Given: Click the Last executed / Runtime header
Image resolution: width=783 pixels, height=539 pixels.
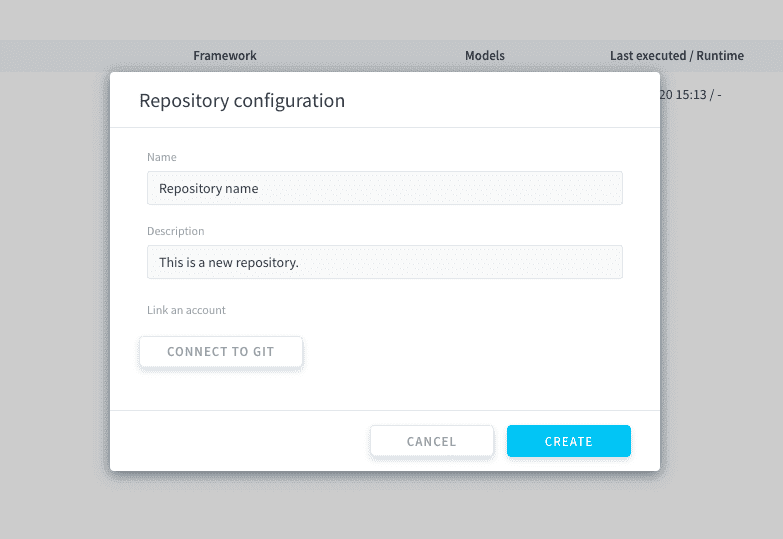Looking at the screenshot, I should [677, 55].
